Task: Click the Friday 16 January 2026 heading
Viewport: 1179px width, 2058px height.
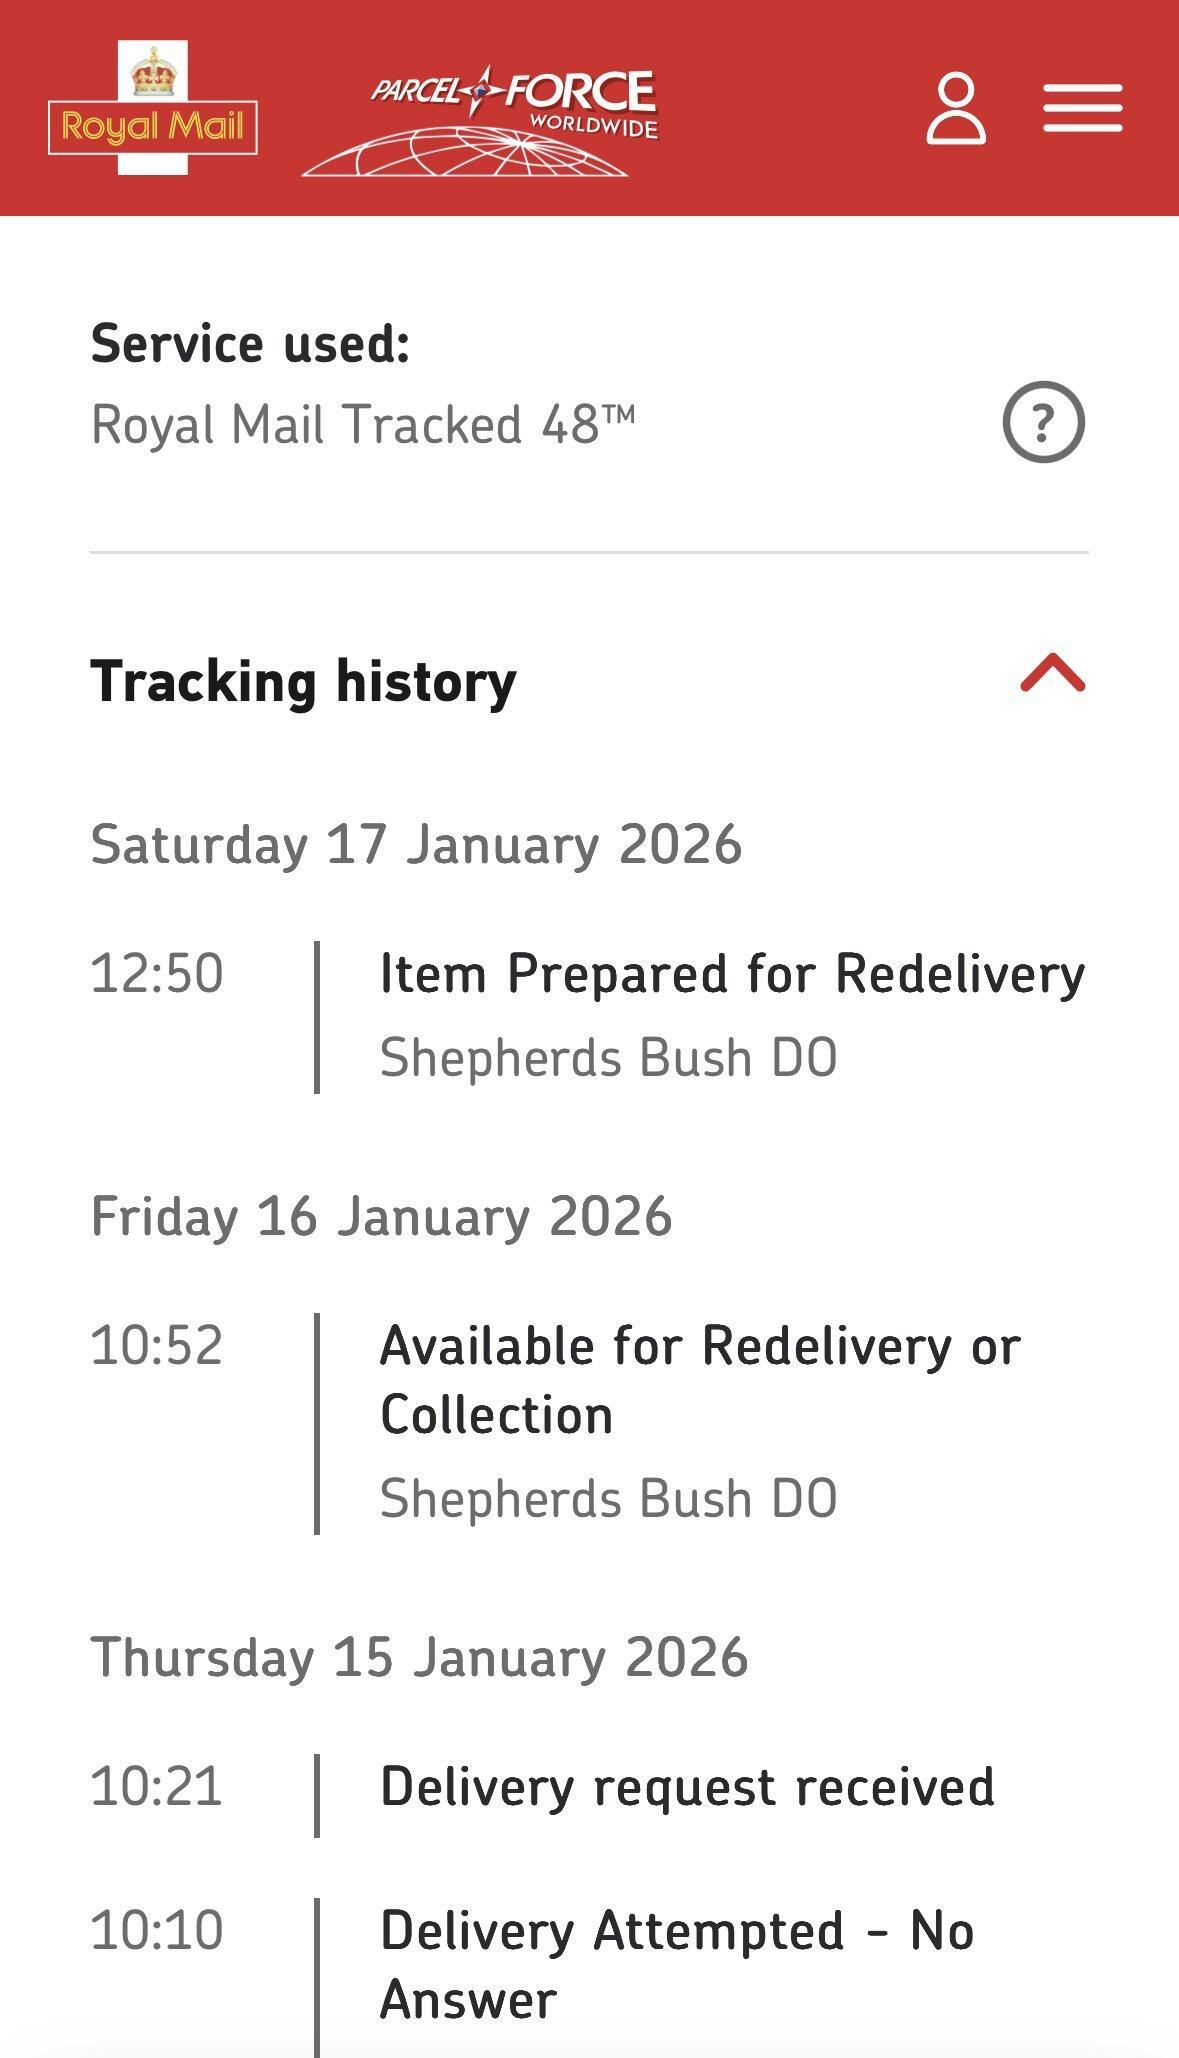Action: (381, 1216)
